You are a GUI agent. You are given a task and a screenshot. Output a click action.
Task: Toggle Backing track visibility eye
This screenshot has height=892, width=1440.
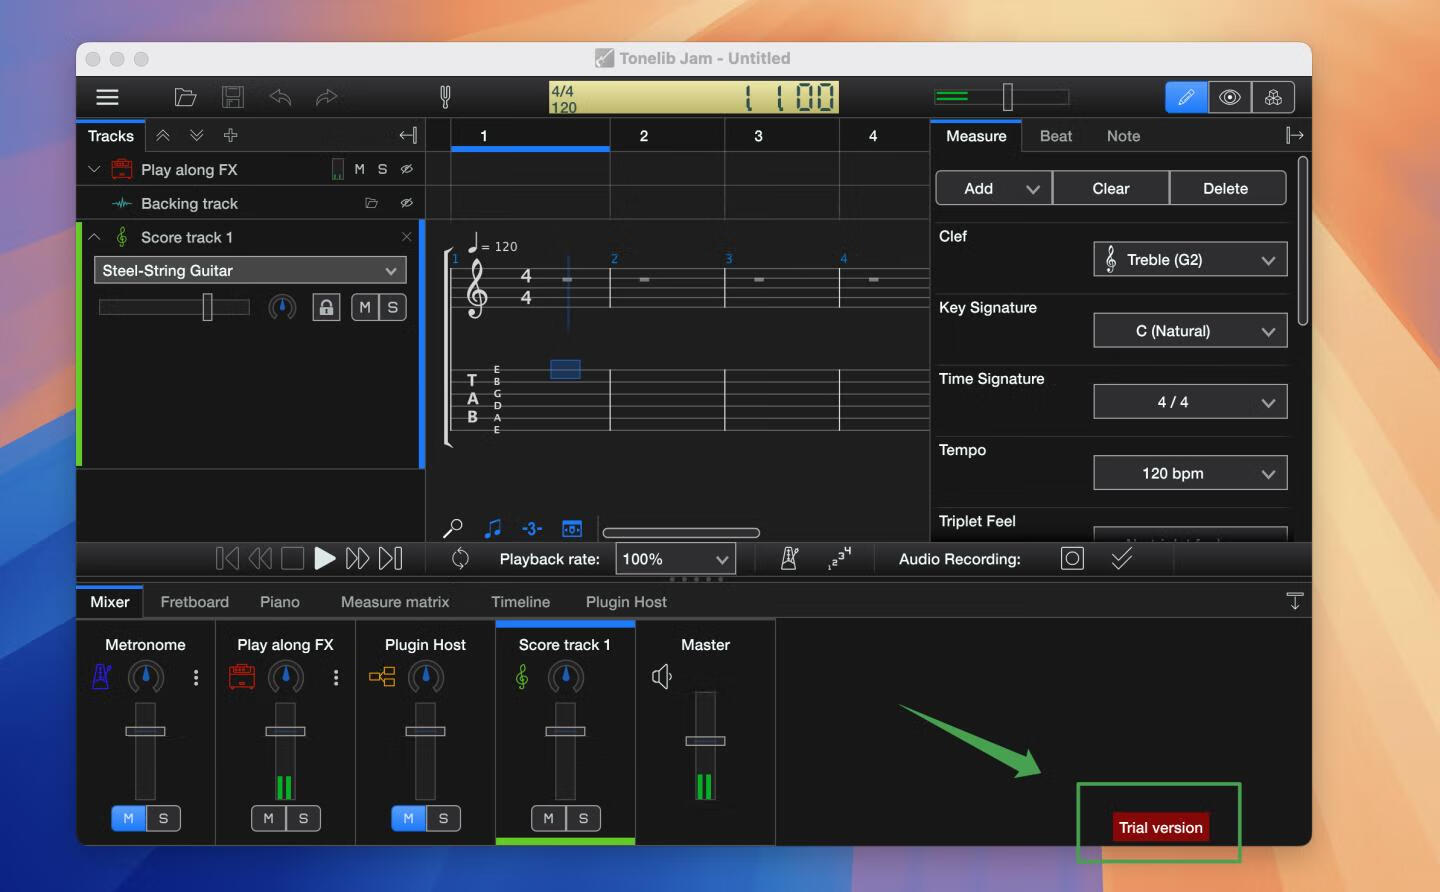pyautogui.click(x=406, y=203)
